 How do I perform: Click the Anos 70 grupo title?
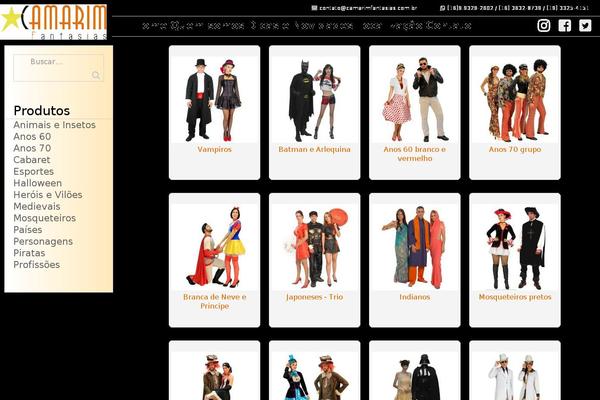coord(515,149)
